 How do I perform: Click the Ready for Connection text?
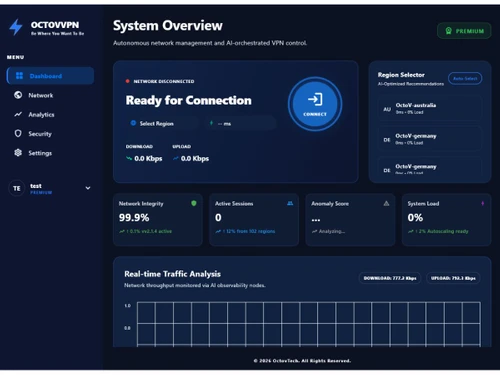189,100
